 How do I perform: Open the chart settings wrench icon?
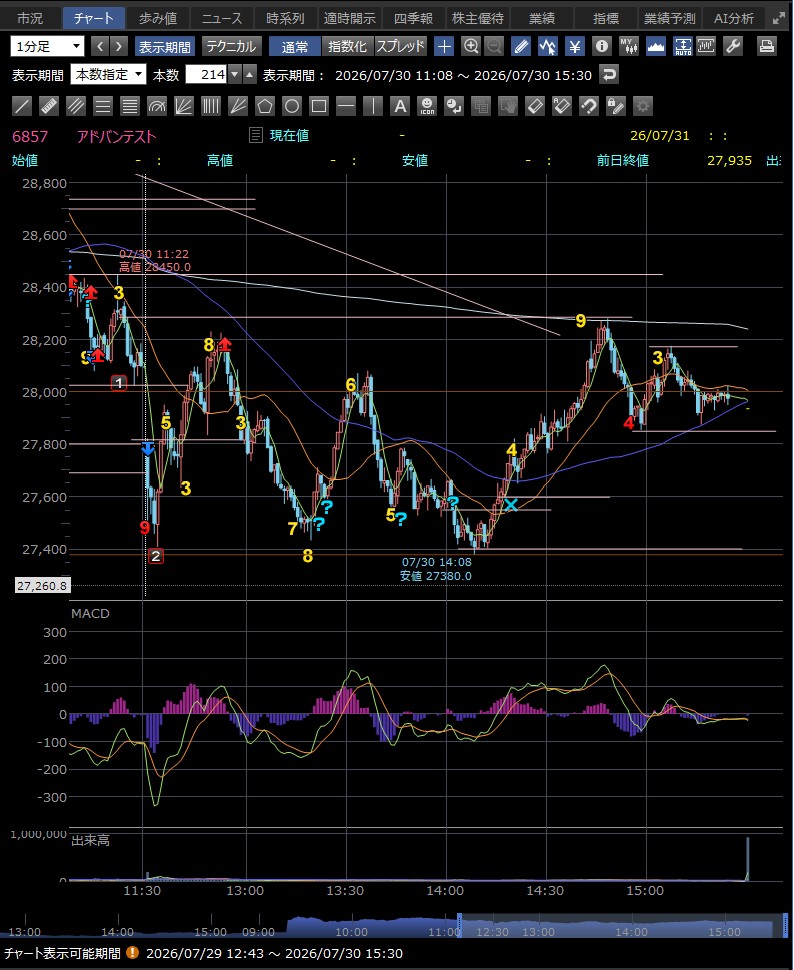pos(733,46)
